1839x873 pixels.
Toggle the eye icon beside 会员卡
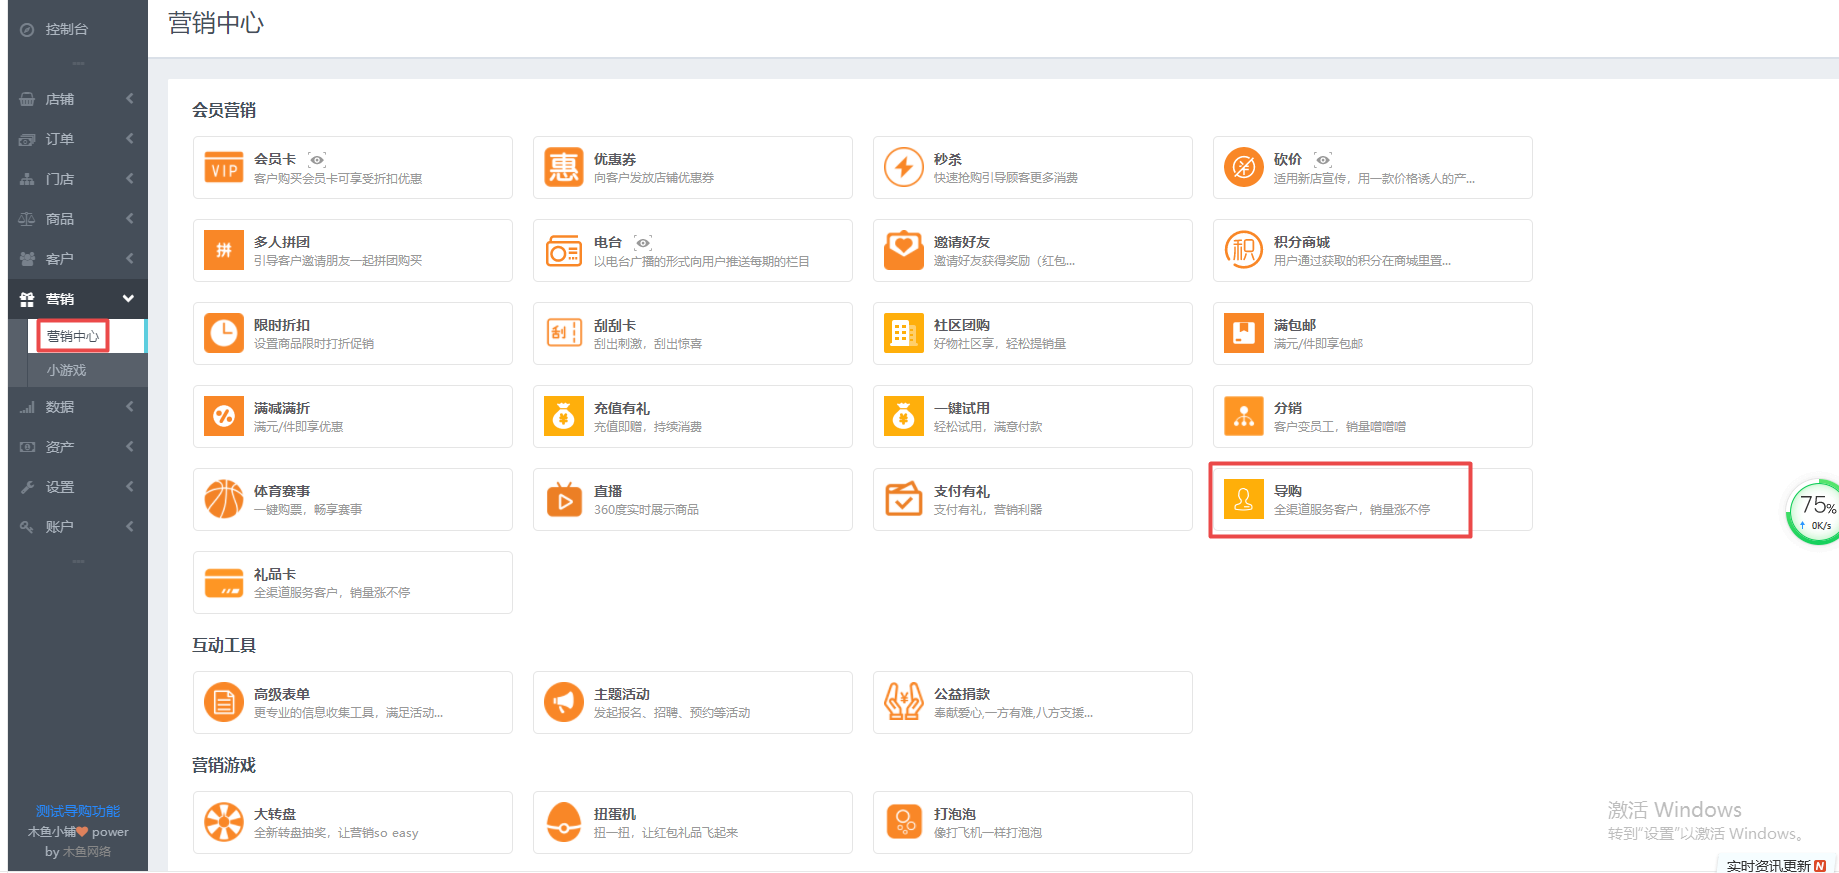(317, 160)
